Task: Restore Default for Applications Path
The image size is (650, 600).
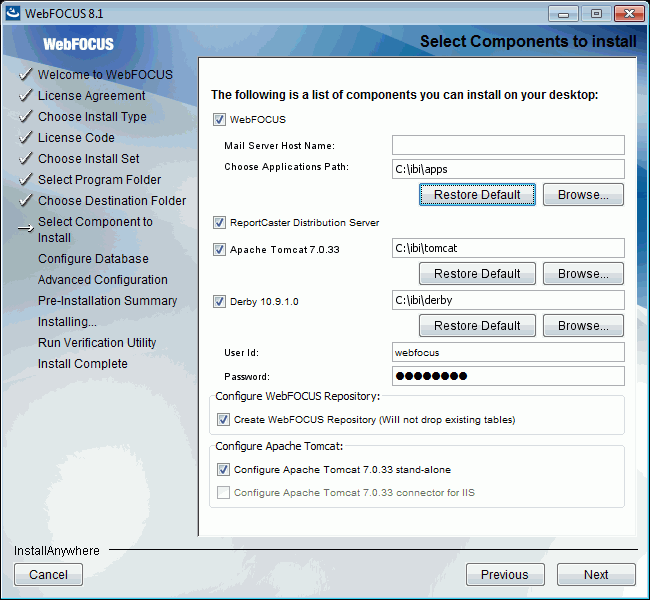Action: click(x=477, y=194)
